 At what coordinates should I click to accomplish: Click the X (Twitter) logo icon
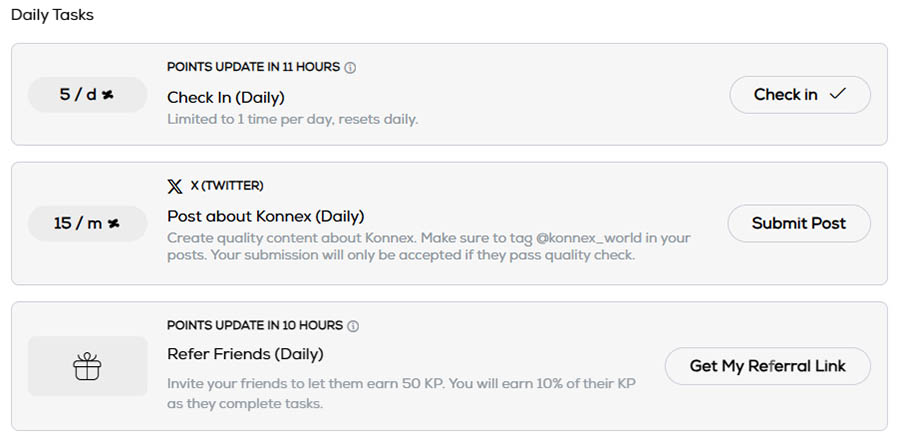(175, 186)
